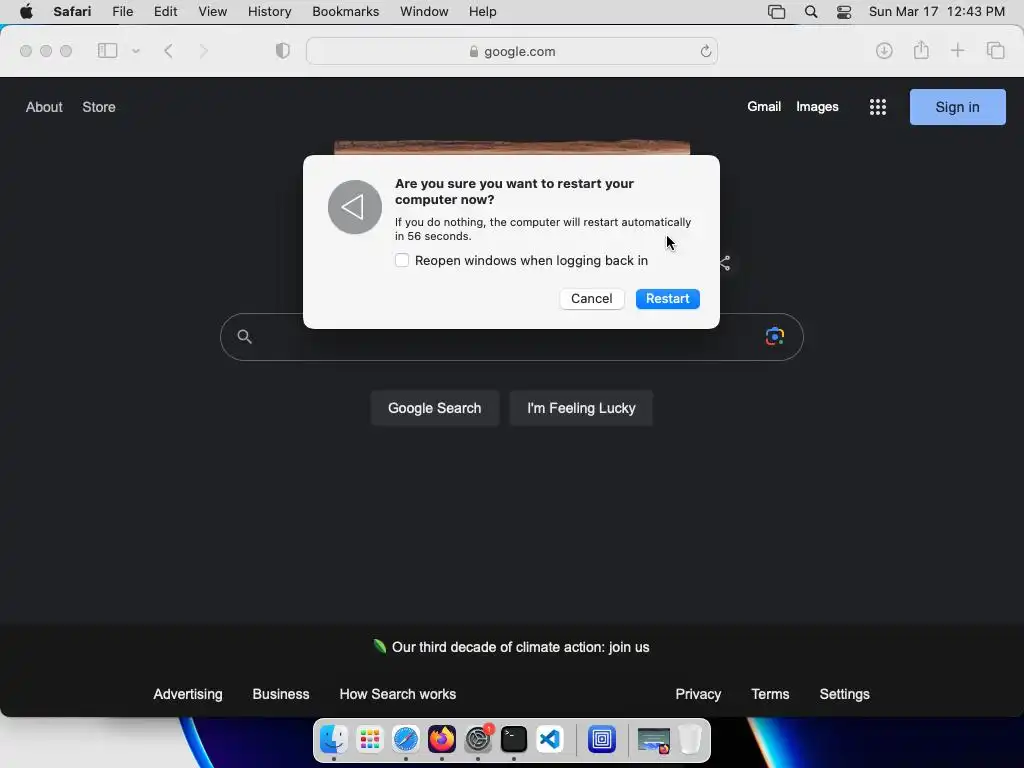Open Spotlight search in menu bar
Screen dimensions: 1024x768
[x=810, y=12]
